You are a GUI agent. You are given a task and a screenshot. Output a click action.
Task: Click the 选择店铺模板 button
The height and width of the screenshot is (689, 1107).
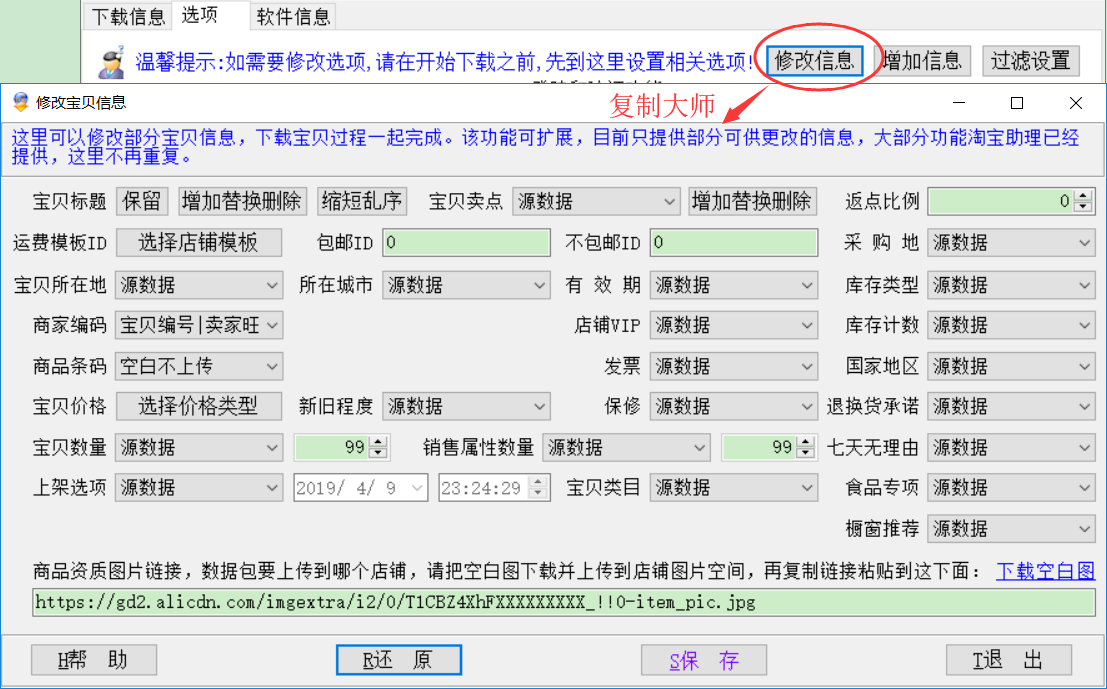click(x=198, y=242)
